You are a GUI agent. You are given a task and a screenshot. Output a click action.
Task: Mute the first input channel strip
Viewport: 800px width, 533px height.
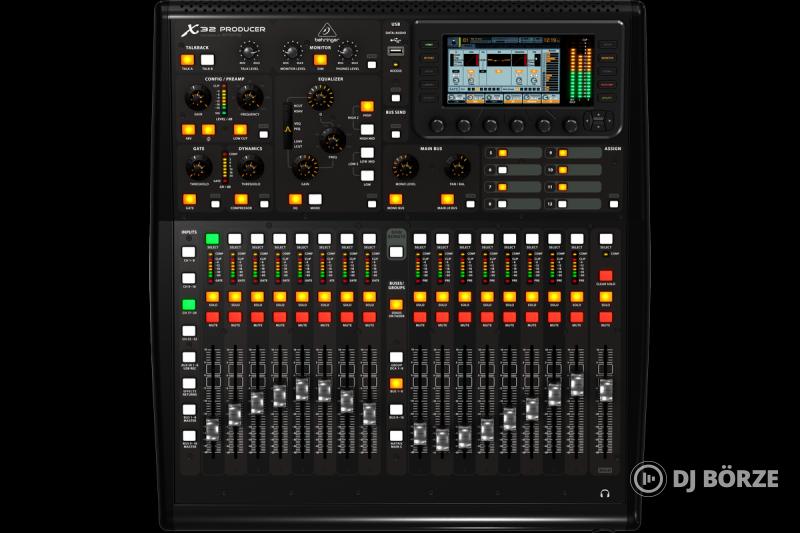coord(212,317)
